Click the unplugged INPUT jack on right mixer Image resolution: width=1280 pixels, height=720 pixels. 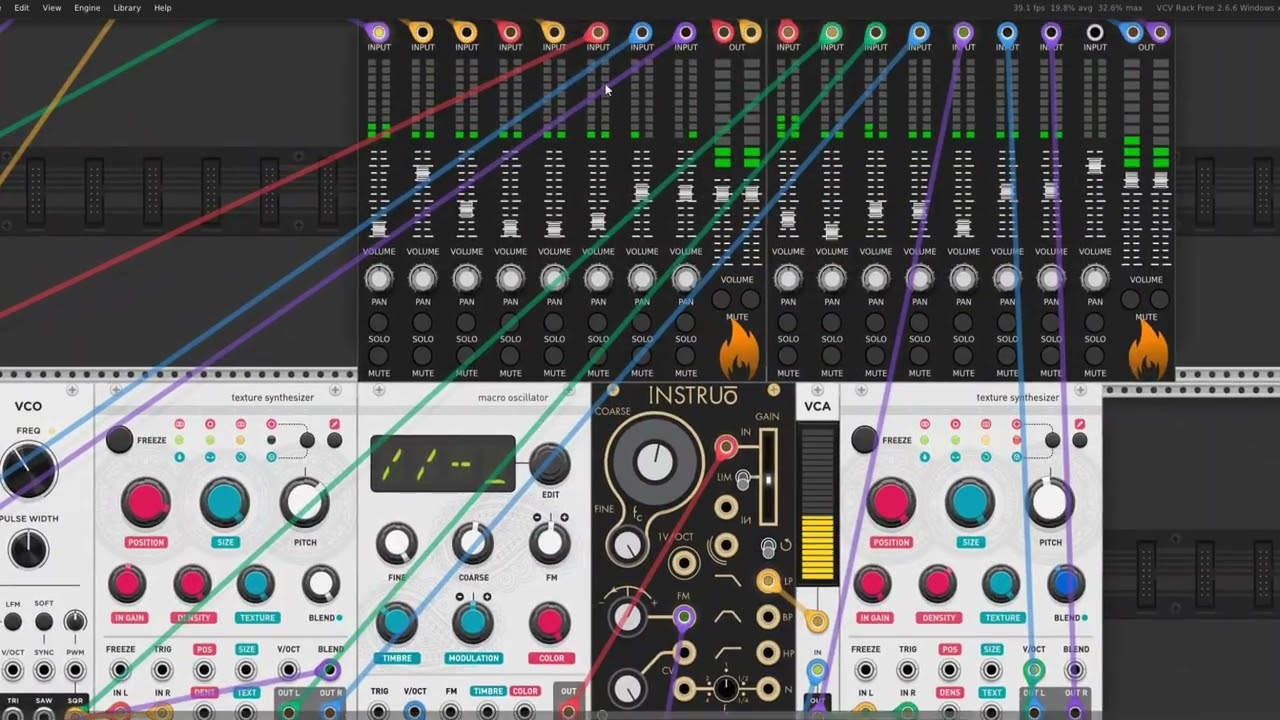pos(1095,32)
